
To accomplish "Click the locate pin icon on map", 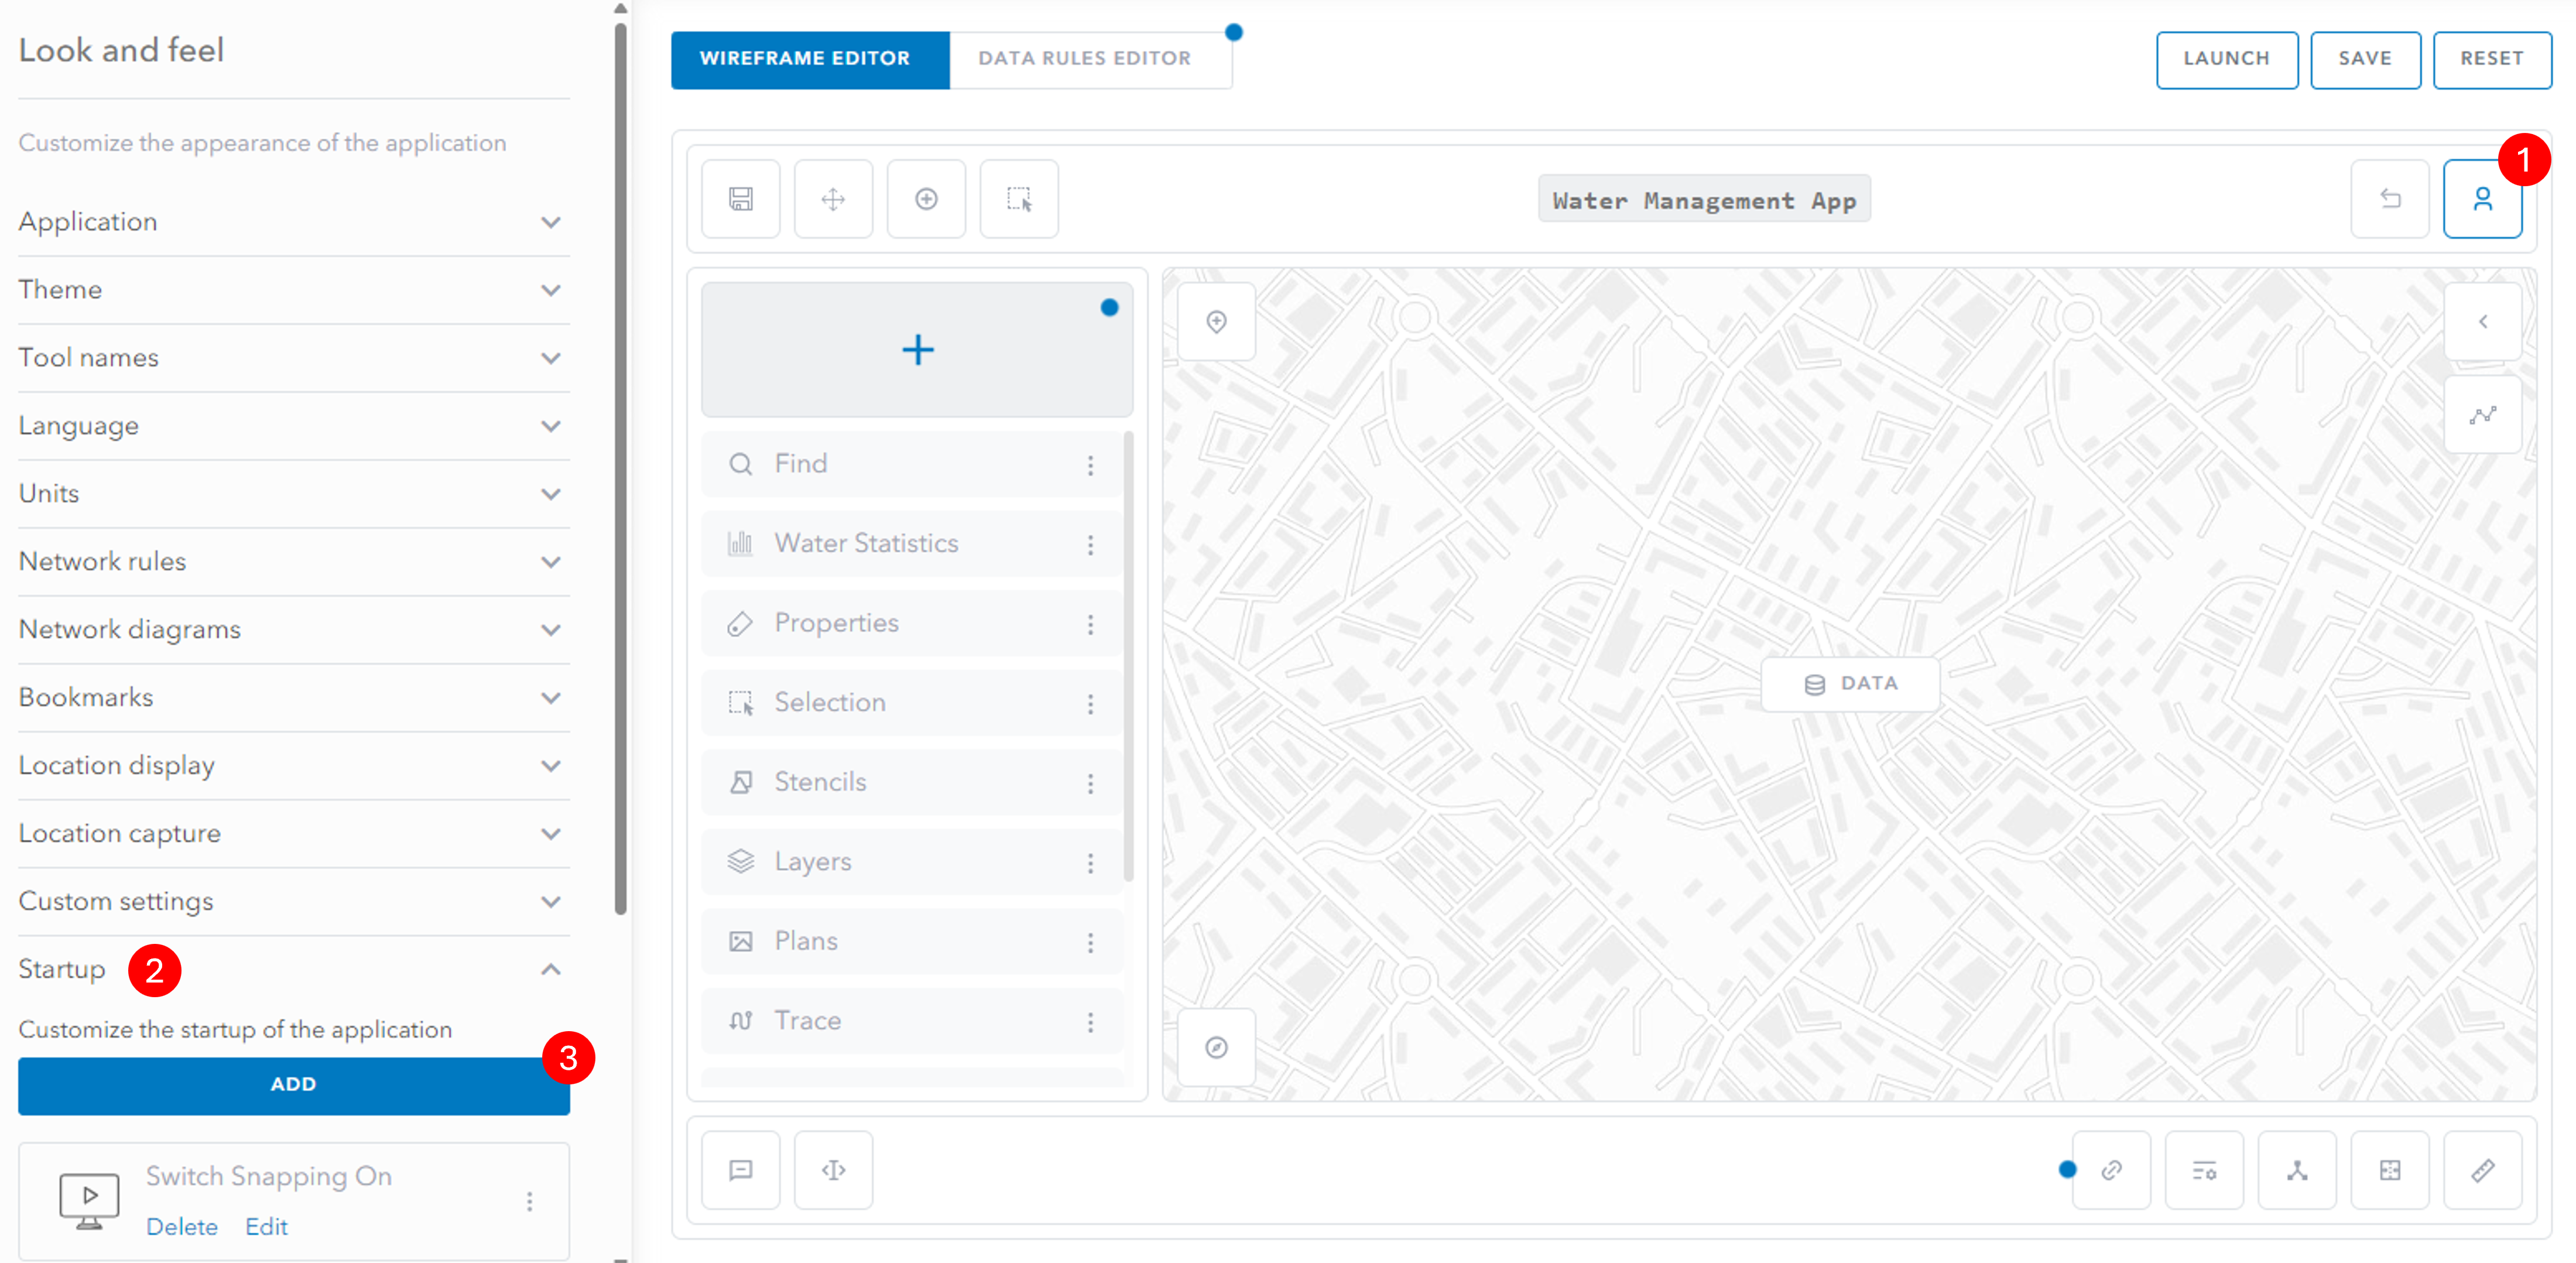I will pyautogui.click(x=1216, y=322).
